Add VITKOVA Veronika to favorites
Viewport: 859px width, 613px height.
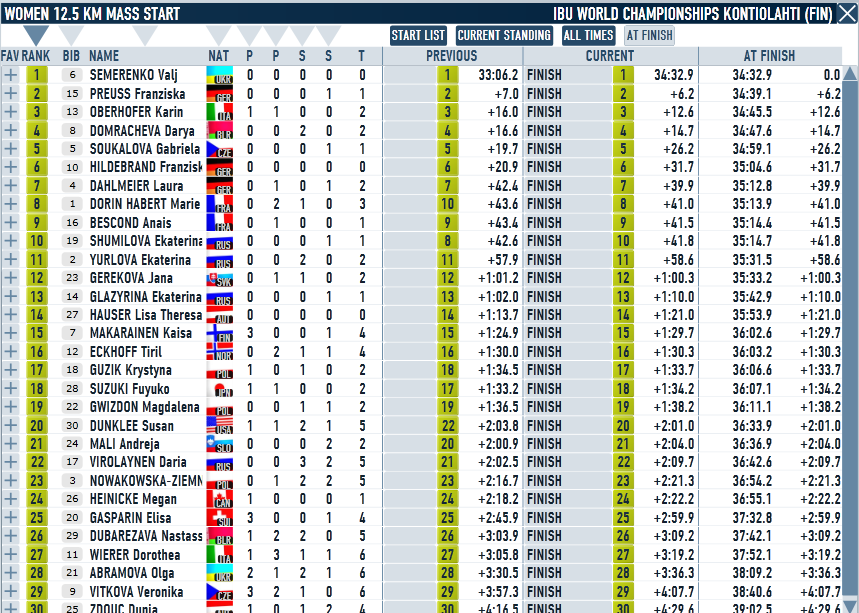[x=10, y=592]
